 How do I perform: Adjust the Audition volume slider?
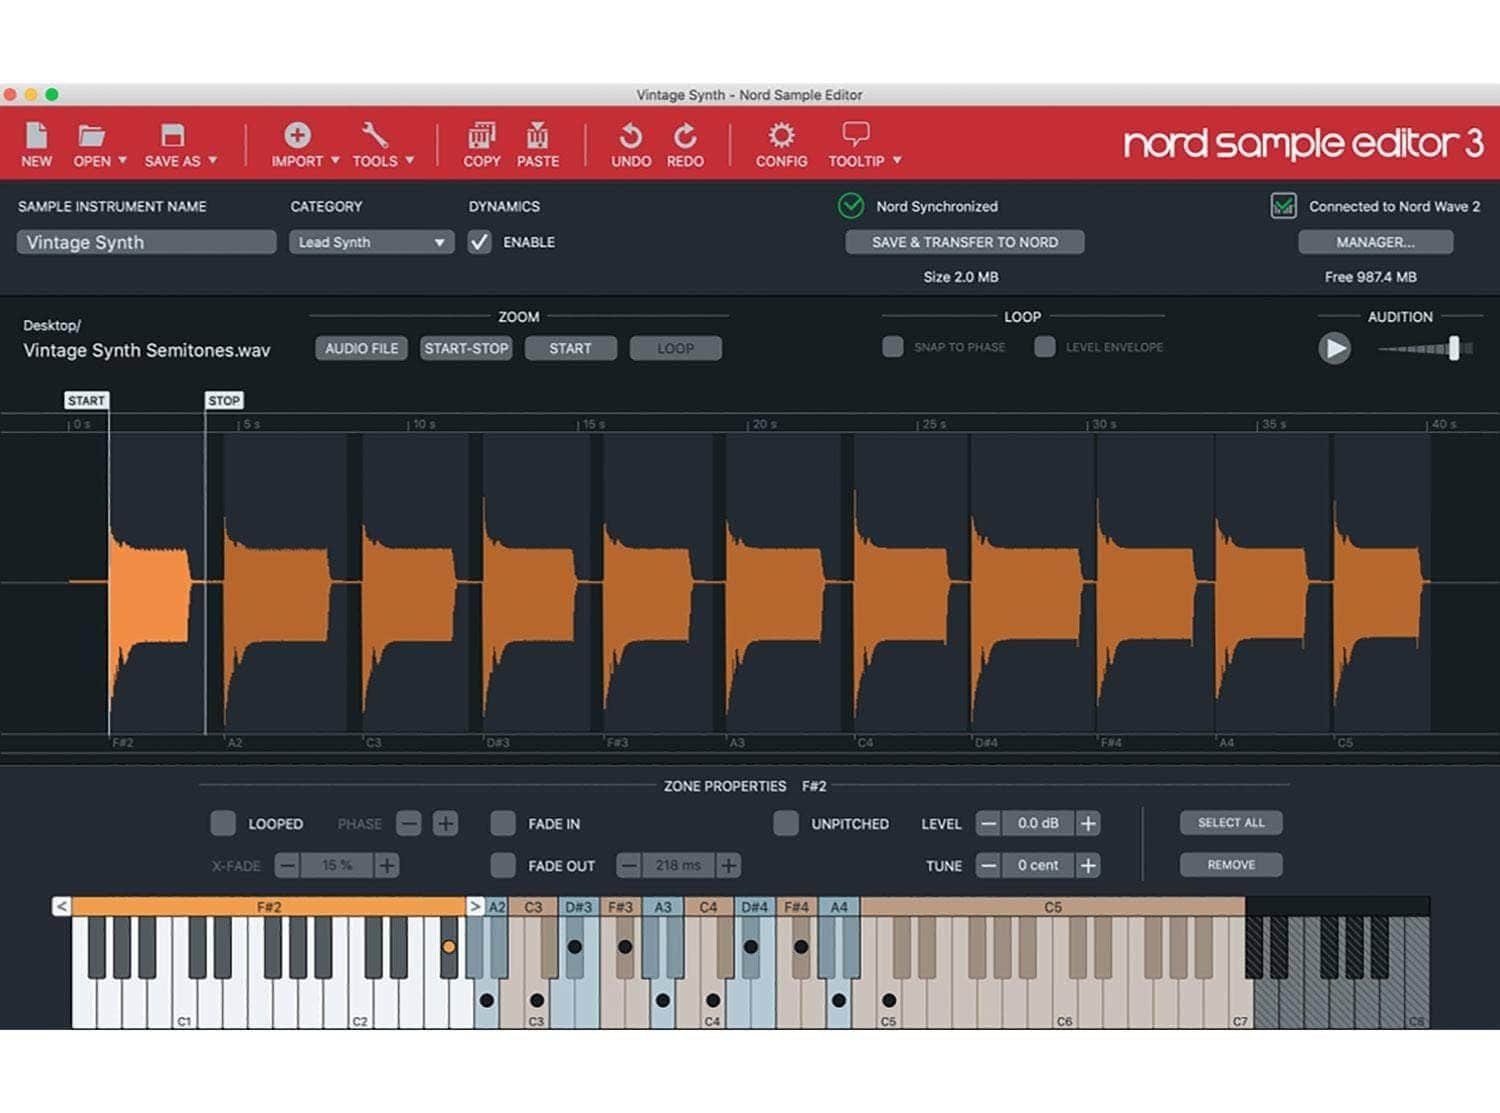[x=1453, y=348]
